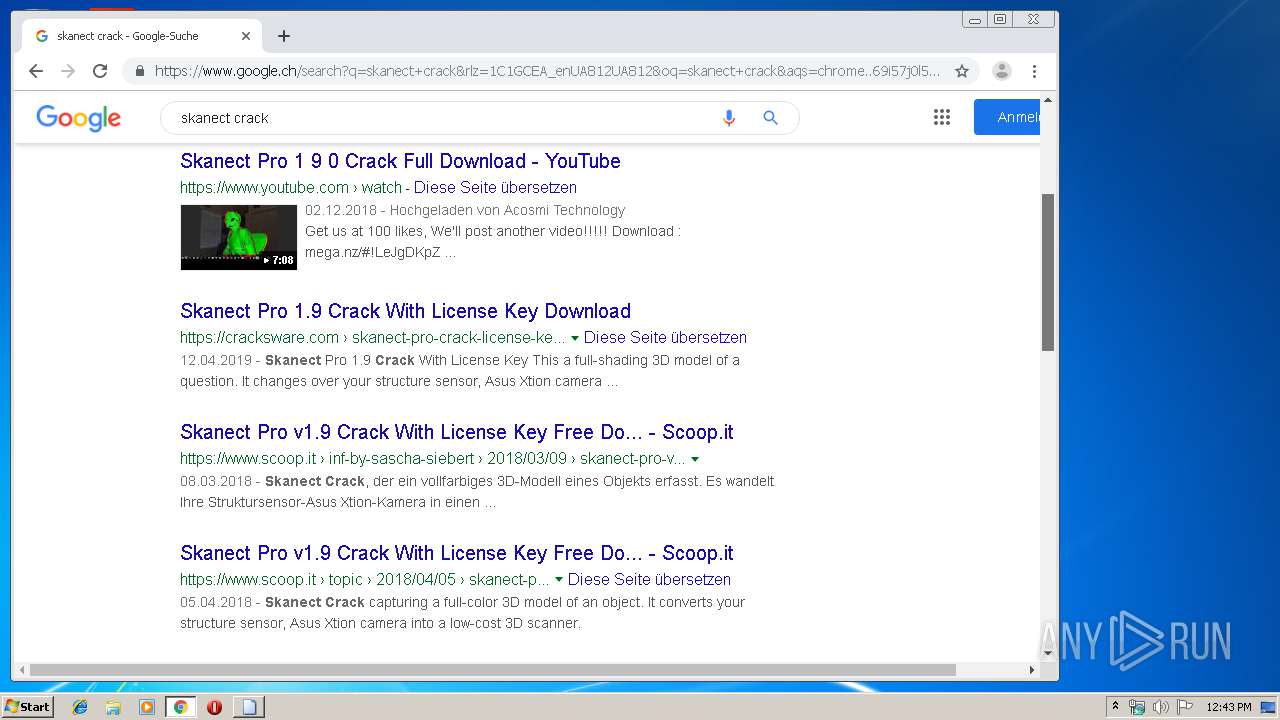Viewport: 1280px width, 720px height.
Task: Open the Action Center flag icon
Action: [x=1185, y=707]
